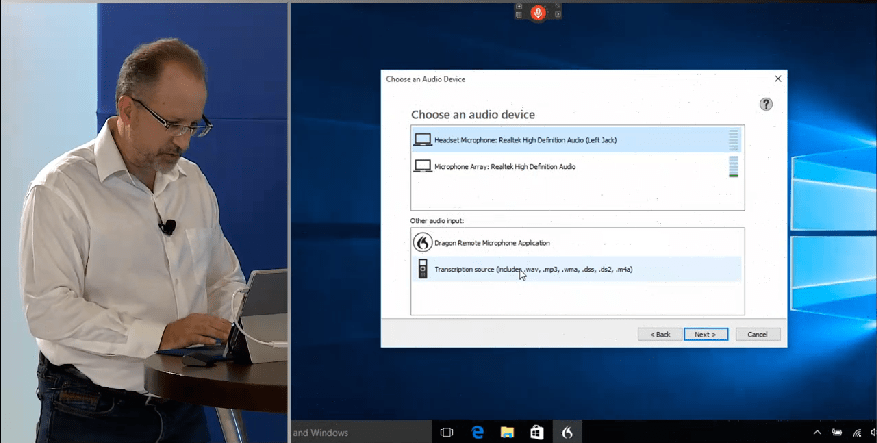877x443 pixels.
Task: Click the Dragon icon in the taskbar
Action: tap(567, 432)
